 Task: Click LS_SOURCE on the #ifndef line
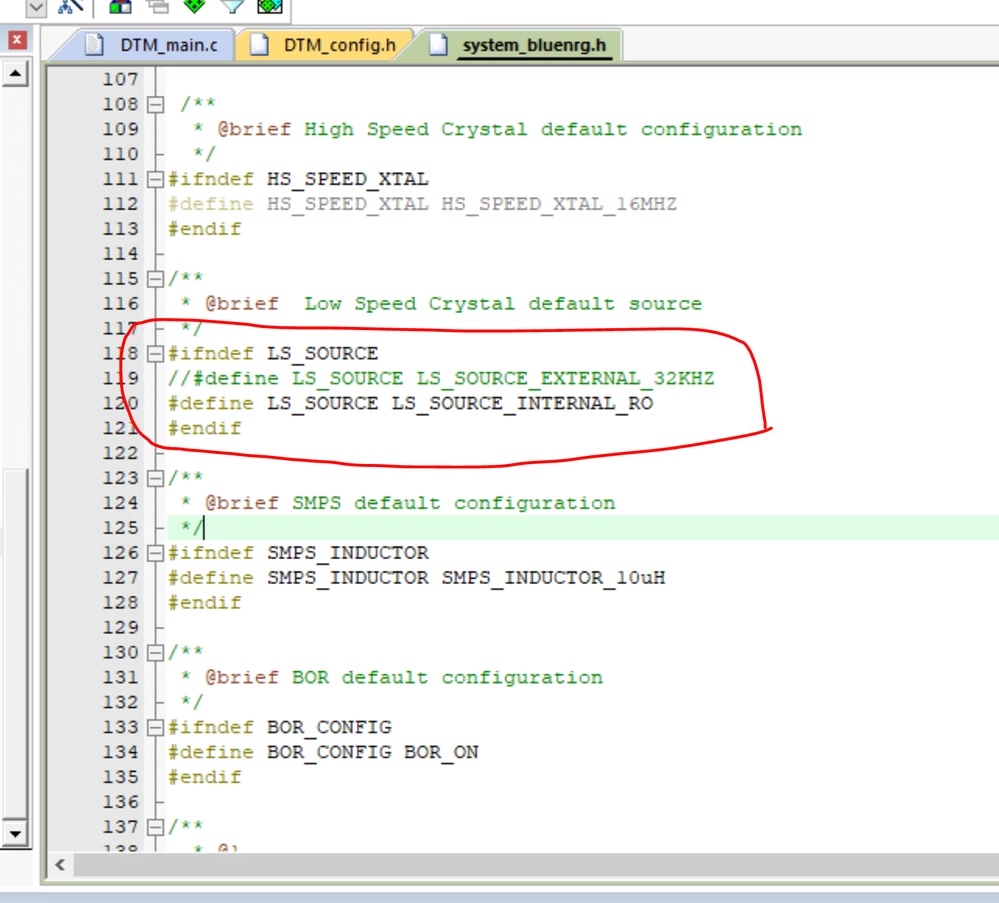tap(322, 354)
